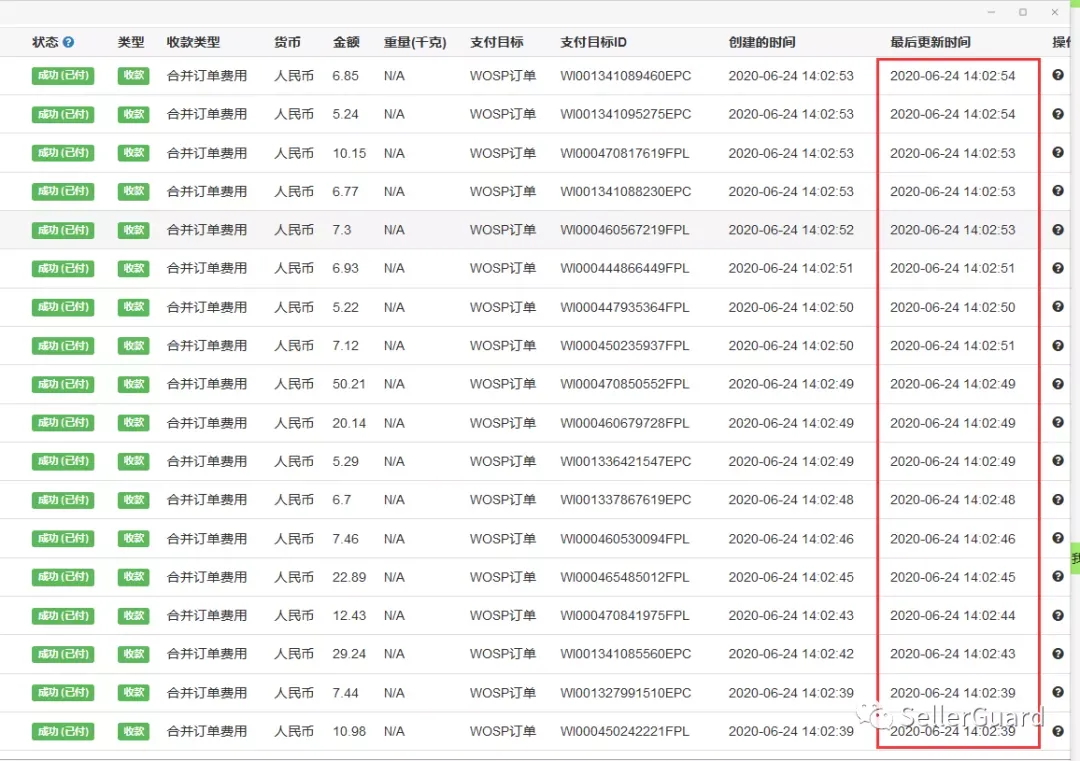Click help icon in row WI001341095275EPC
The height and width of the screenshot is (761, 1080).
click(x=1058, y=114)
